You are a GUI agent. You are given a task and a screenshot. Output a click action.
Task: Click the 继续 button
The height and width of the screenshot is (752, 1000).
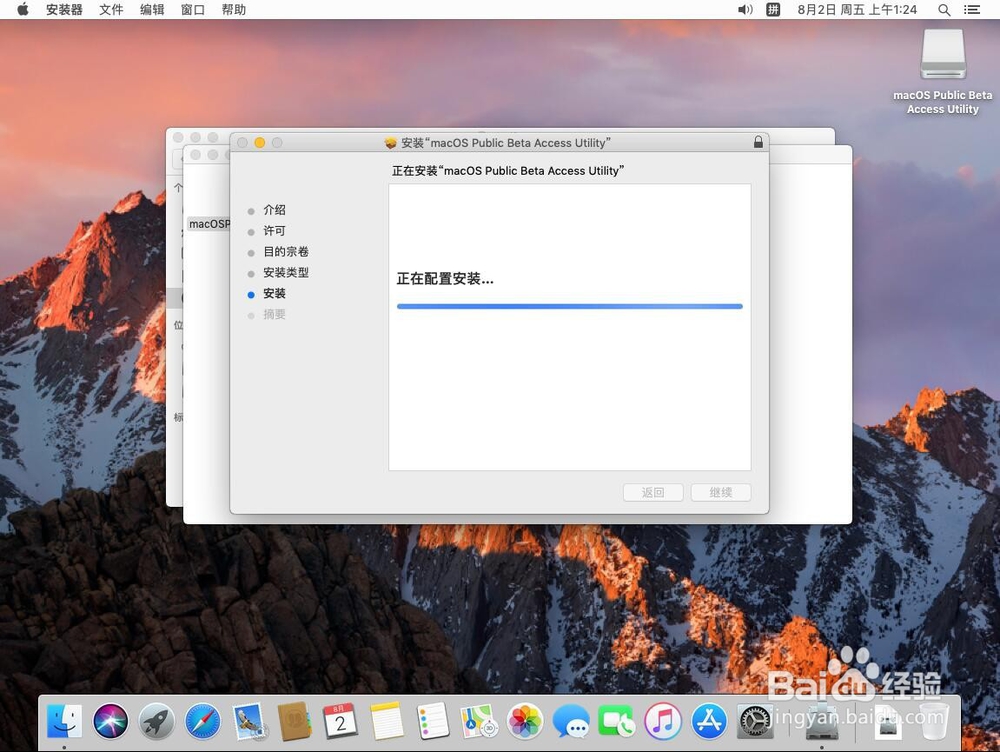(721, 492)
